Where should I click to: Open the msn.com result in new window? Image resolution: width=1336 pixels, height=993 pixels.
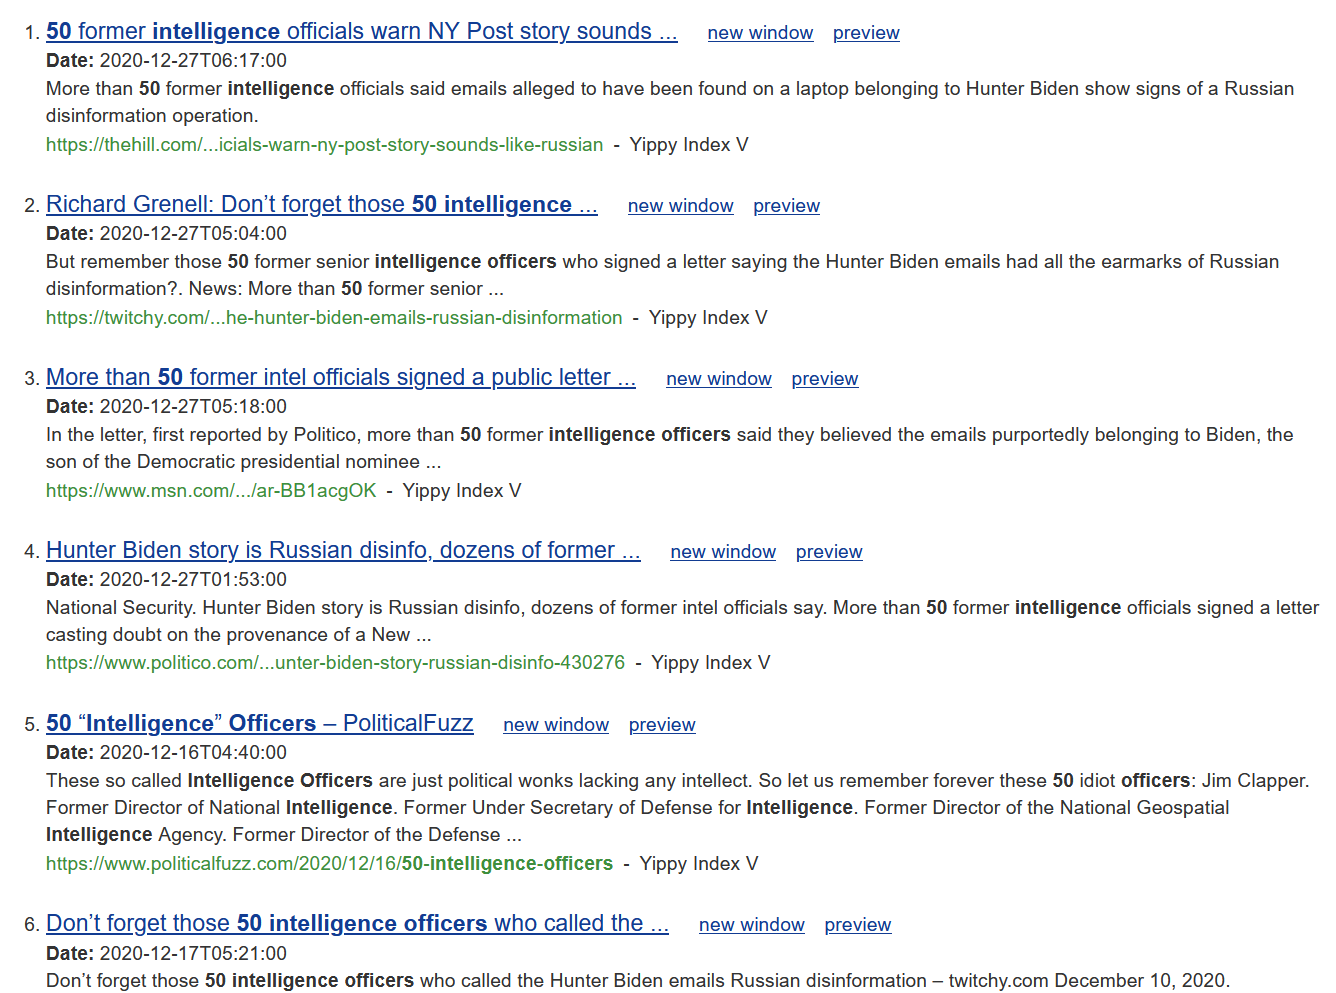[x=718, y=379]
